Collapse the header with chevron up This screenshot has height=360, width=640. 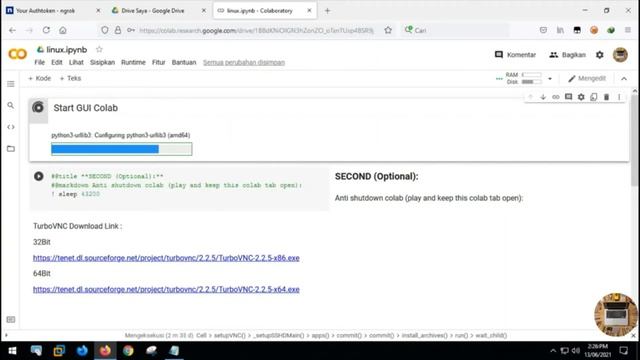(x=624, y=78)
